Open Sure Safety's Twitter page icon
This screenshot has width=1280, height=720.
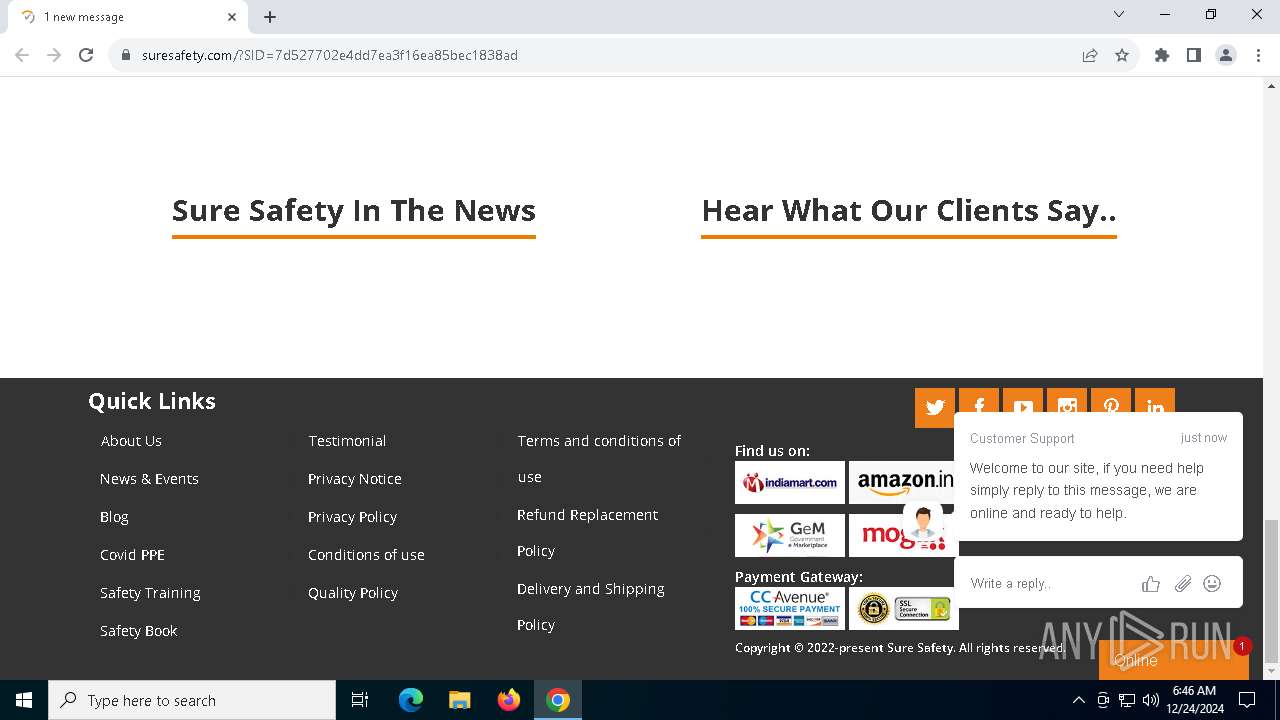(x=935, y=408)
